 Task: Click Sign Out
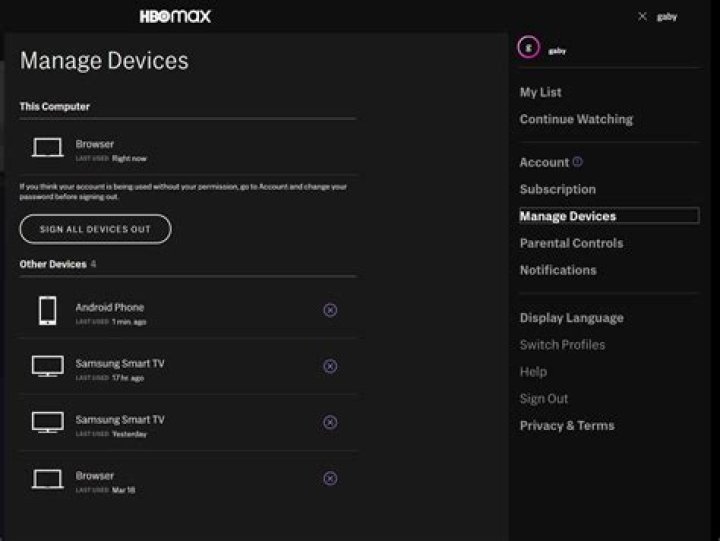click(x=544, y=399)
